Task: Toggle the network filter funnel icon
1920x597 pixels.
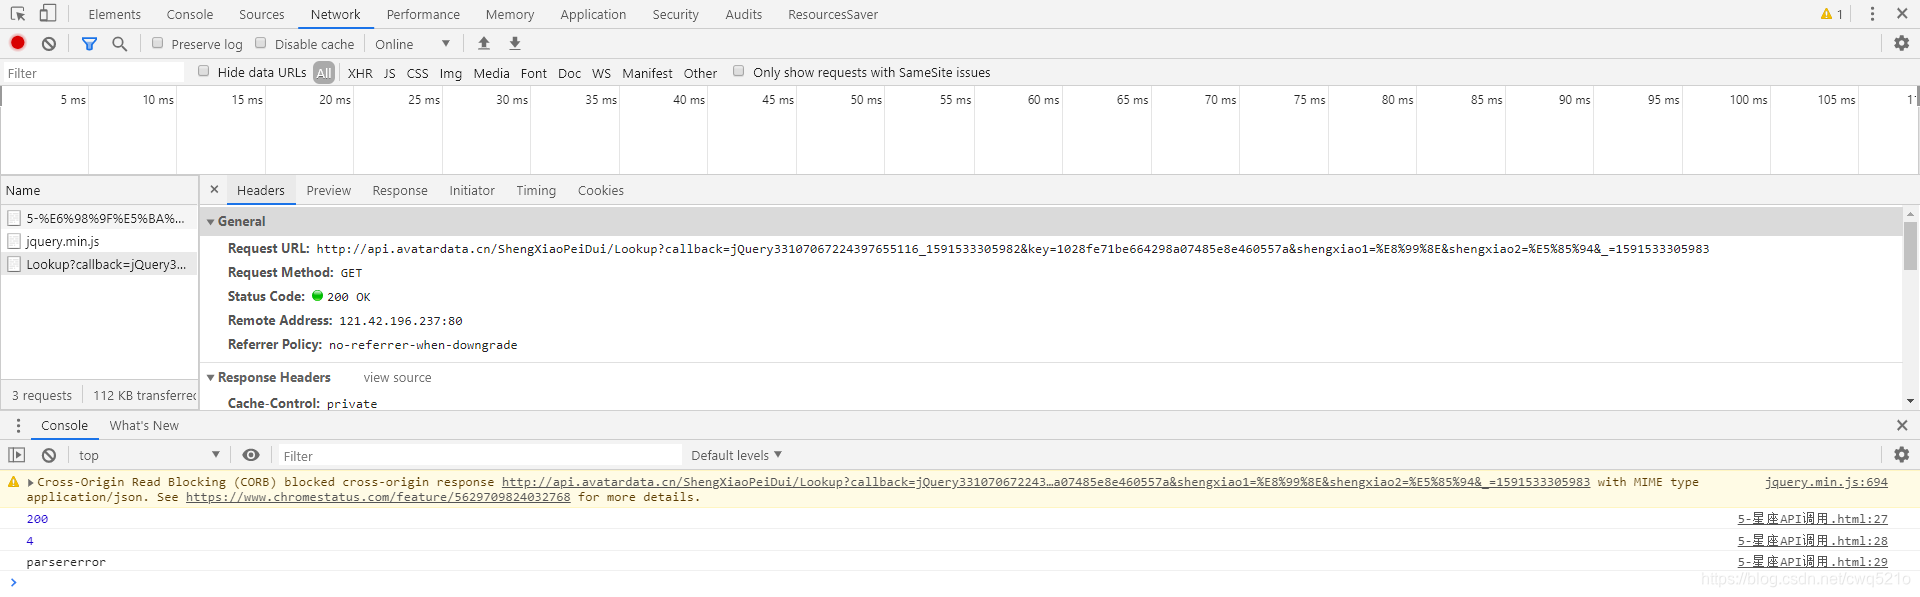Action: pyautogui.click(x=89, y=44)
